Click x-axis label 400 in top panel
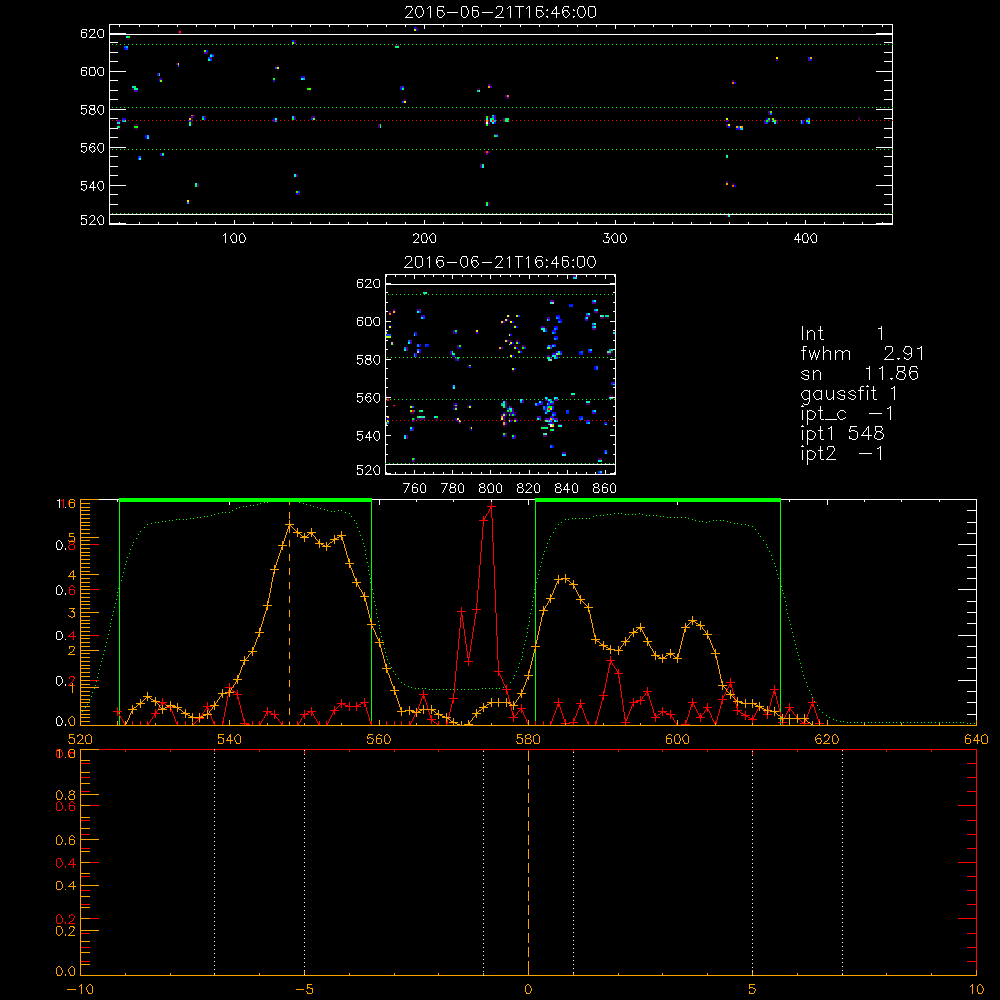The image size is (1000, 1000). pos(805,238)
